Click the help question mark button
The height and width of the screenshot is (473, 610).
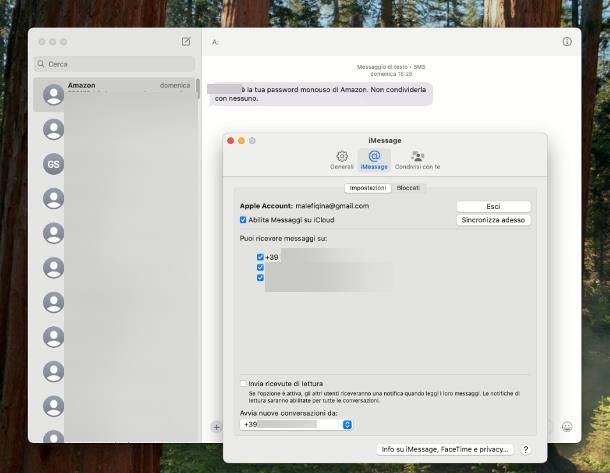tap(526, 449)
